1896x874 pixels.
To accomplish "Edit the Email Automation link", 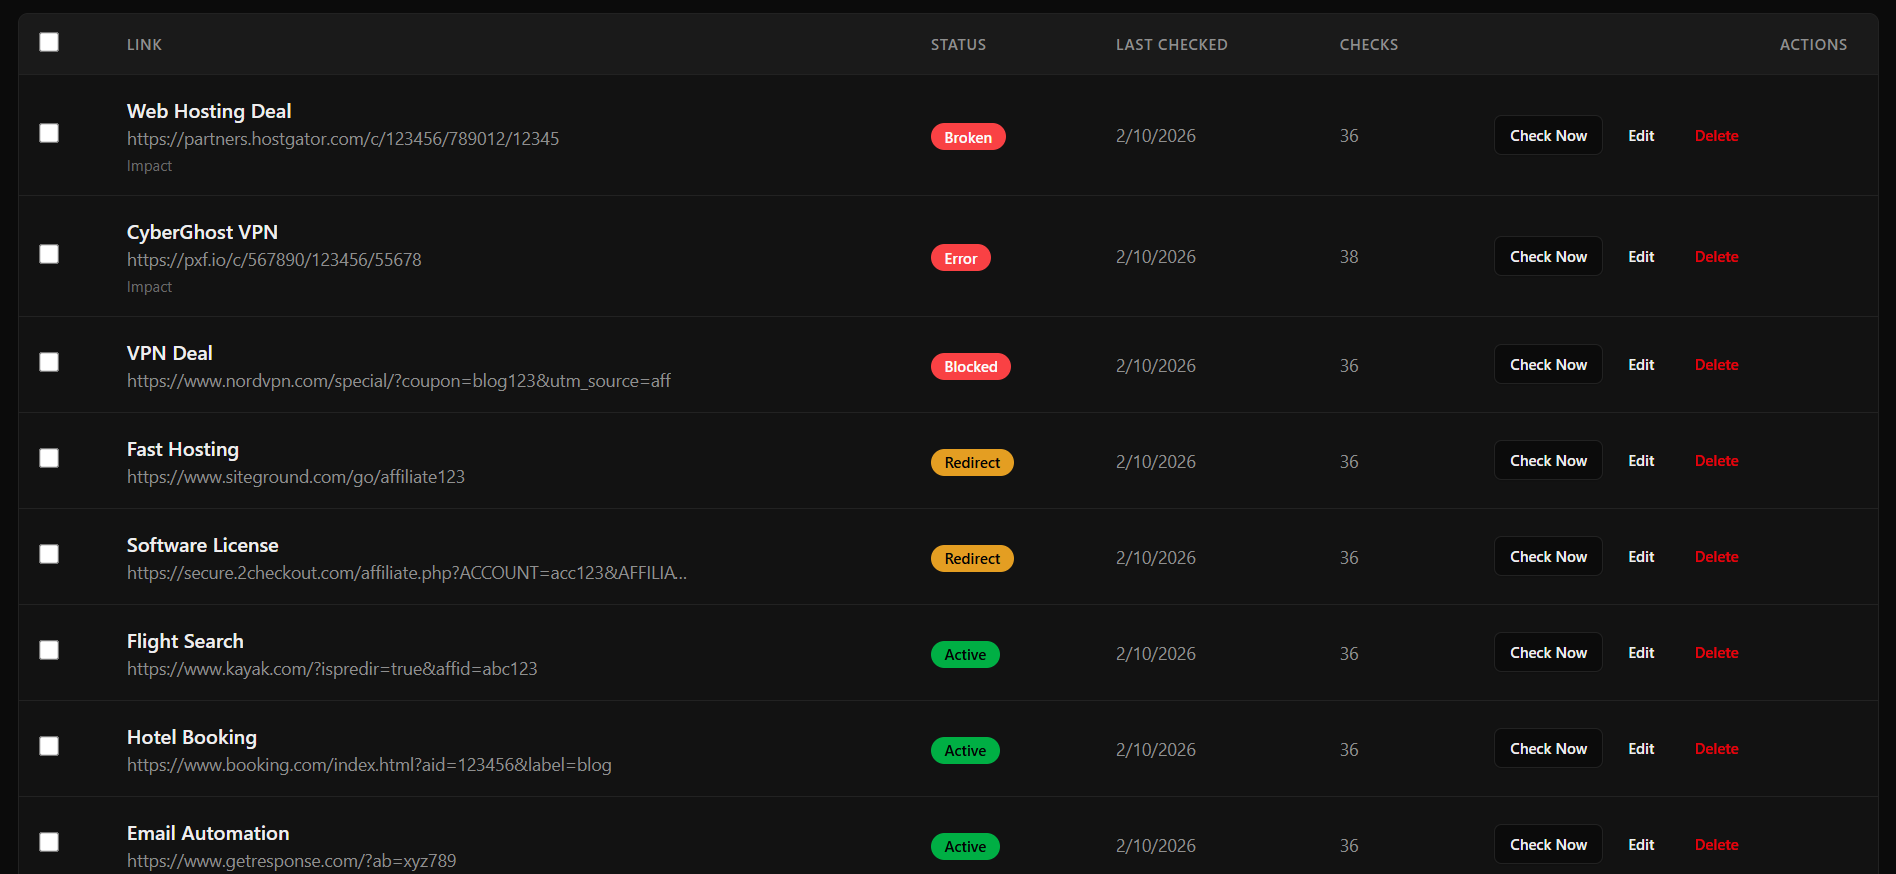I will click(x=1641, y=845).
